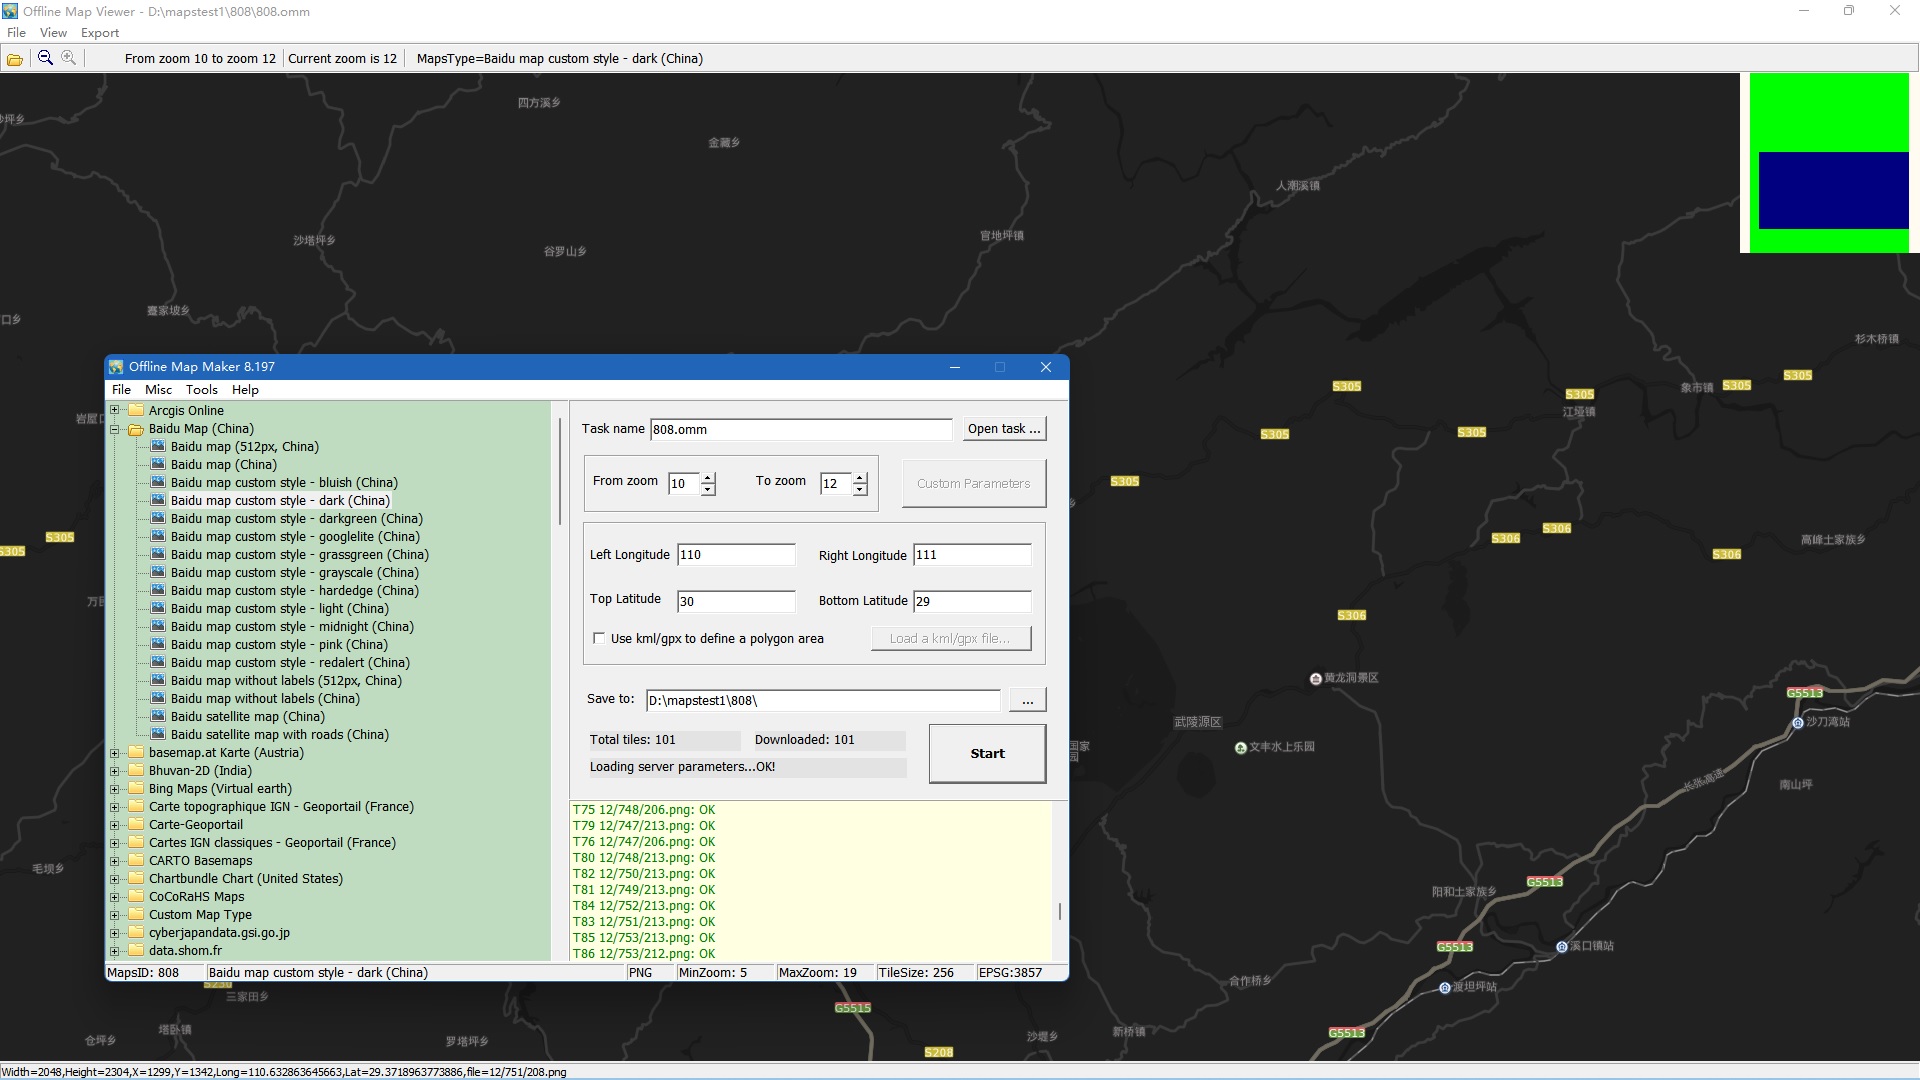Select Baidu map custom style - bluish
The height and width of the screenshot is (1080, 1920).
click(x=284, y=483)
